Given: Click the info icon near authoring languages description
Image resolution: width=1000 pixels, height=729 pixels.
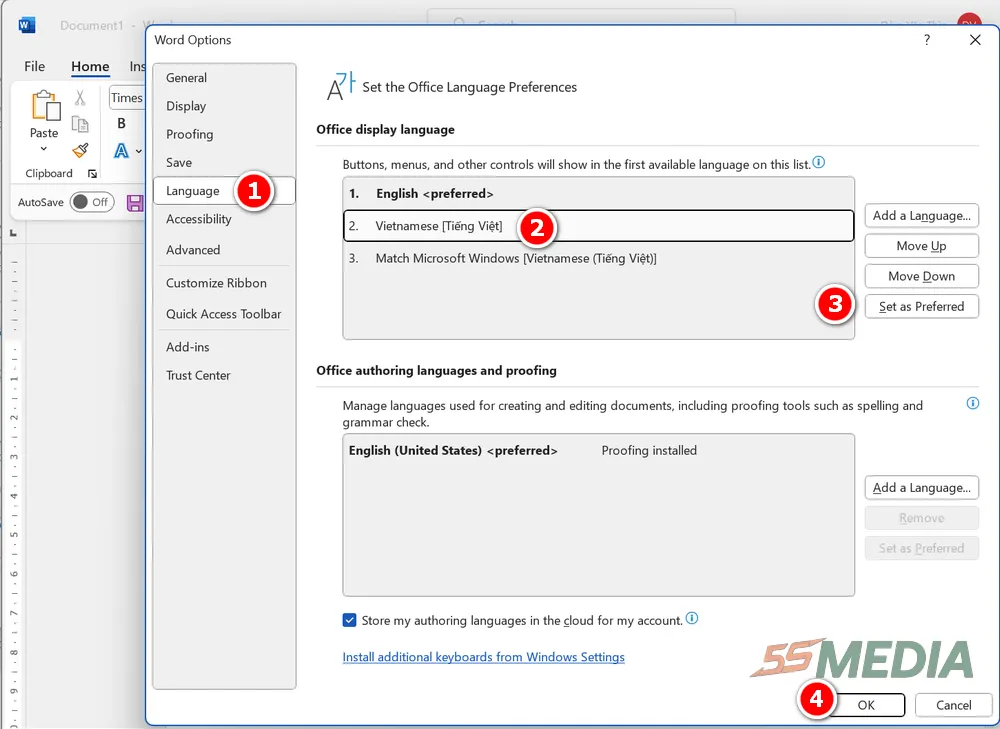Looking at the screenshot, I should coord(971,403).
